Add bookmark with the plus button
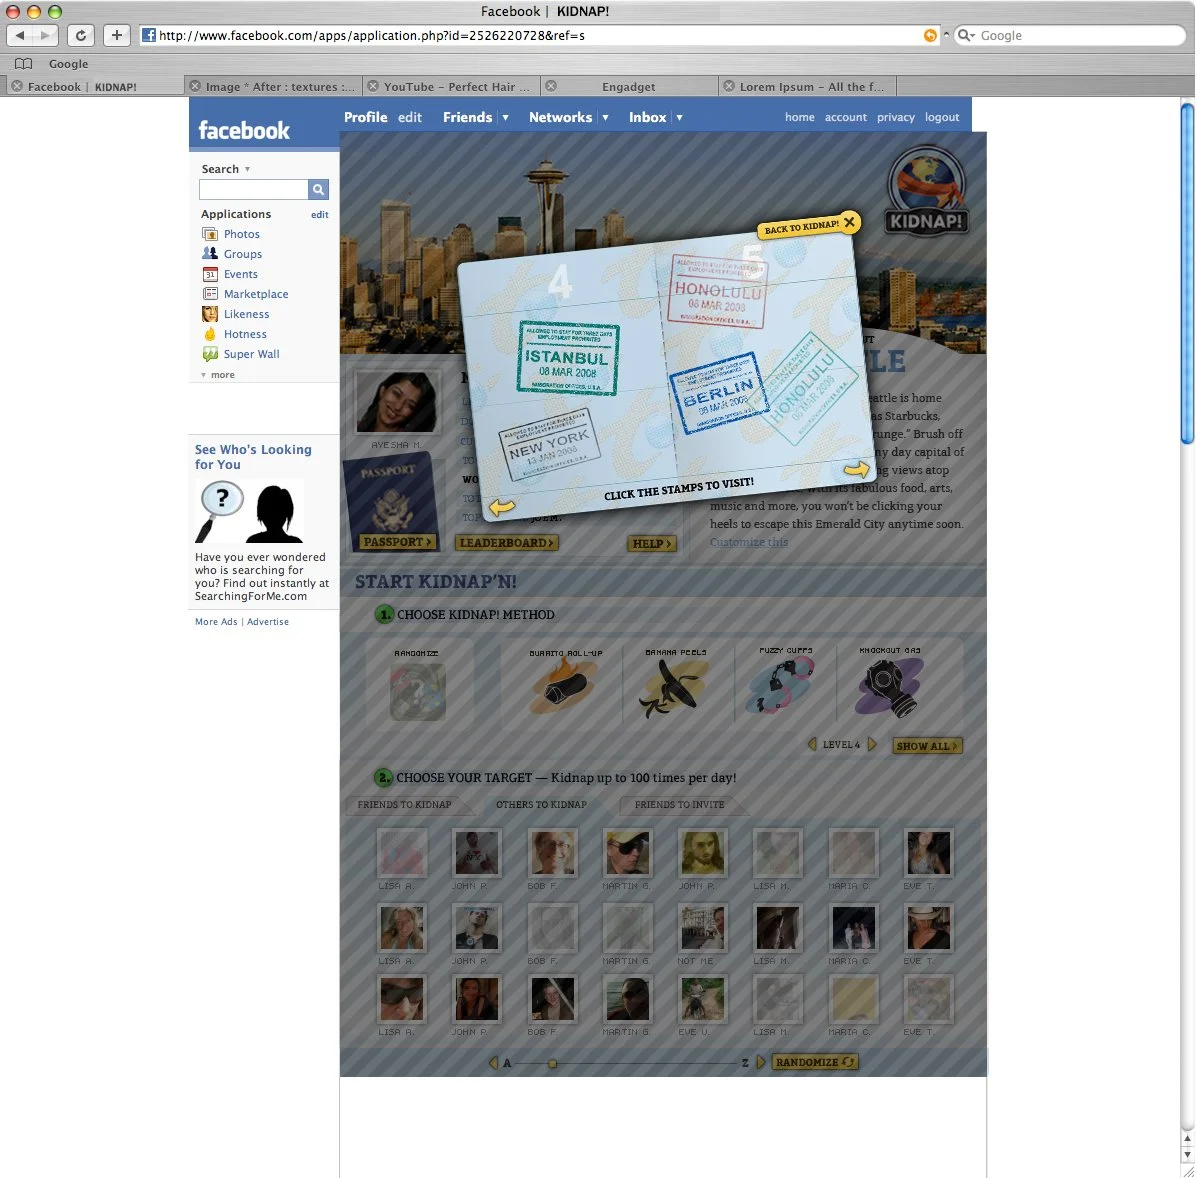1197x1178 pixels. pyautogui.click(x=116, y=35)
